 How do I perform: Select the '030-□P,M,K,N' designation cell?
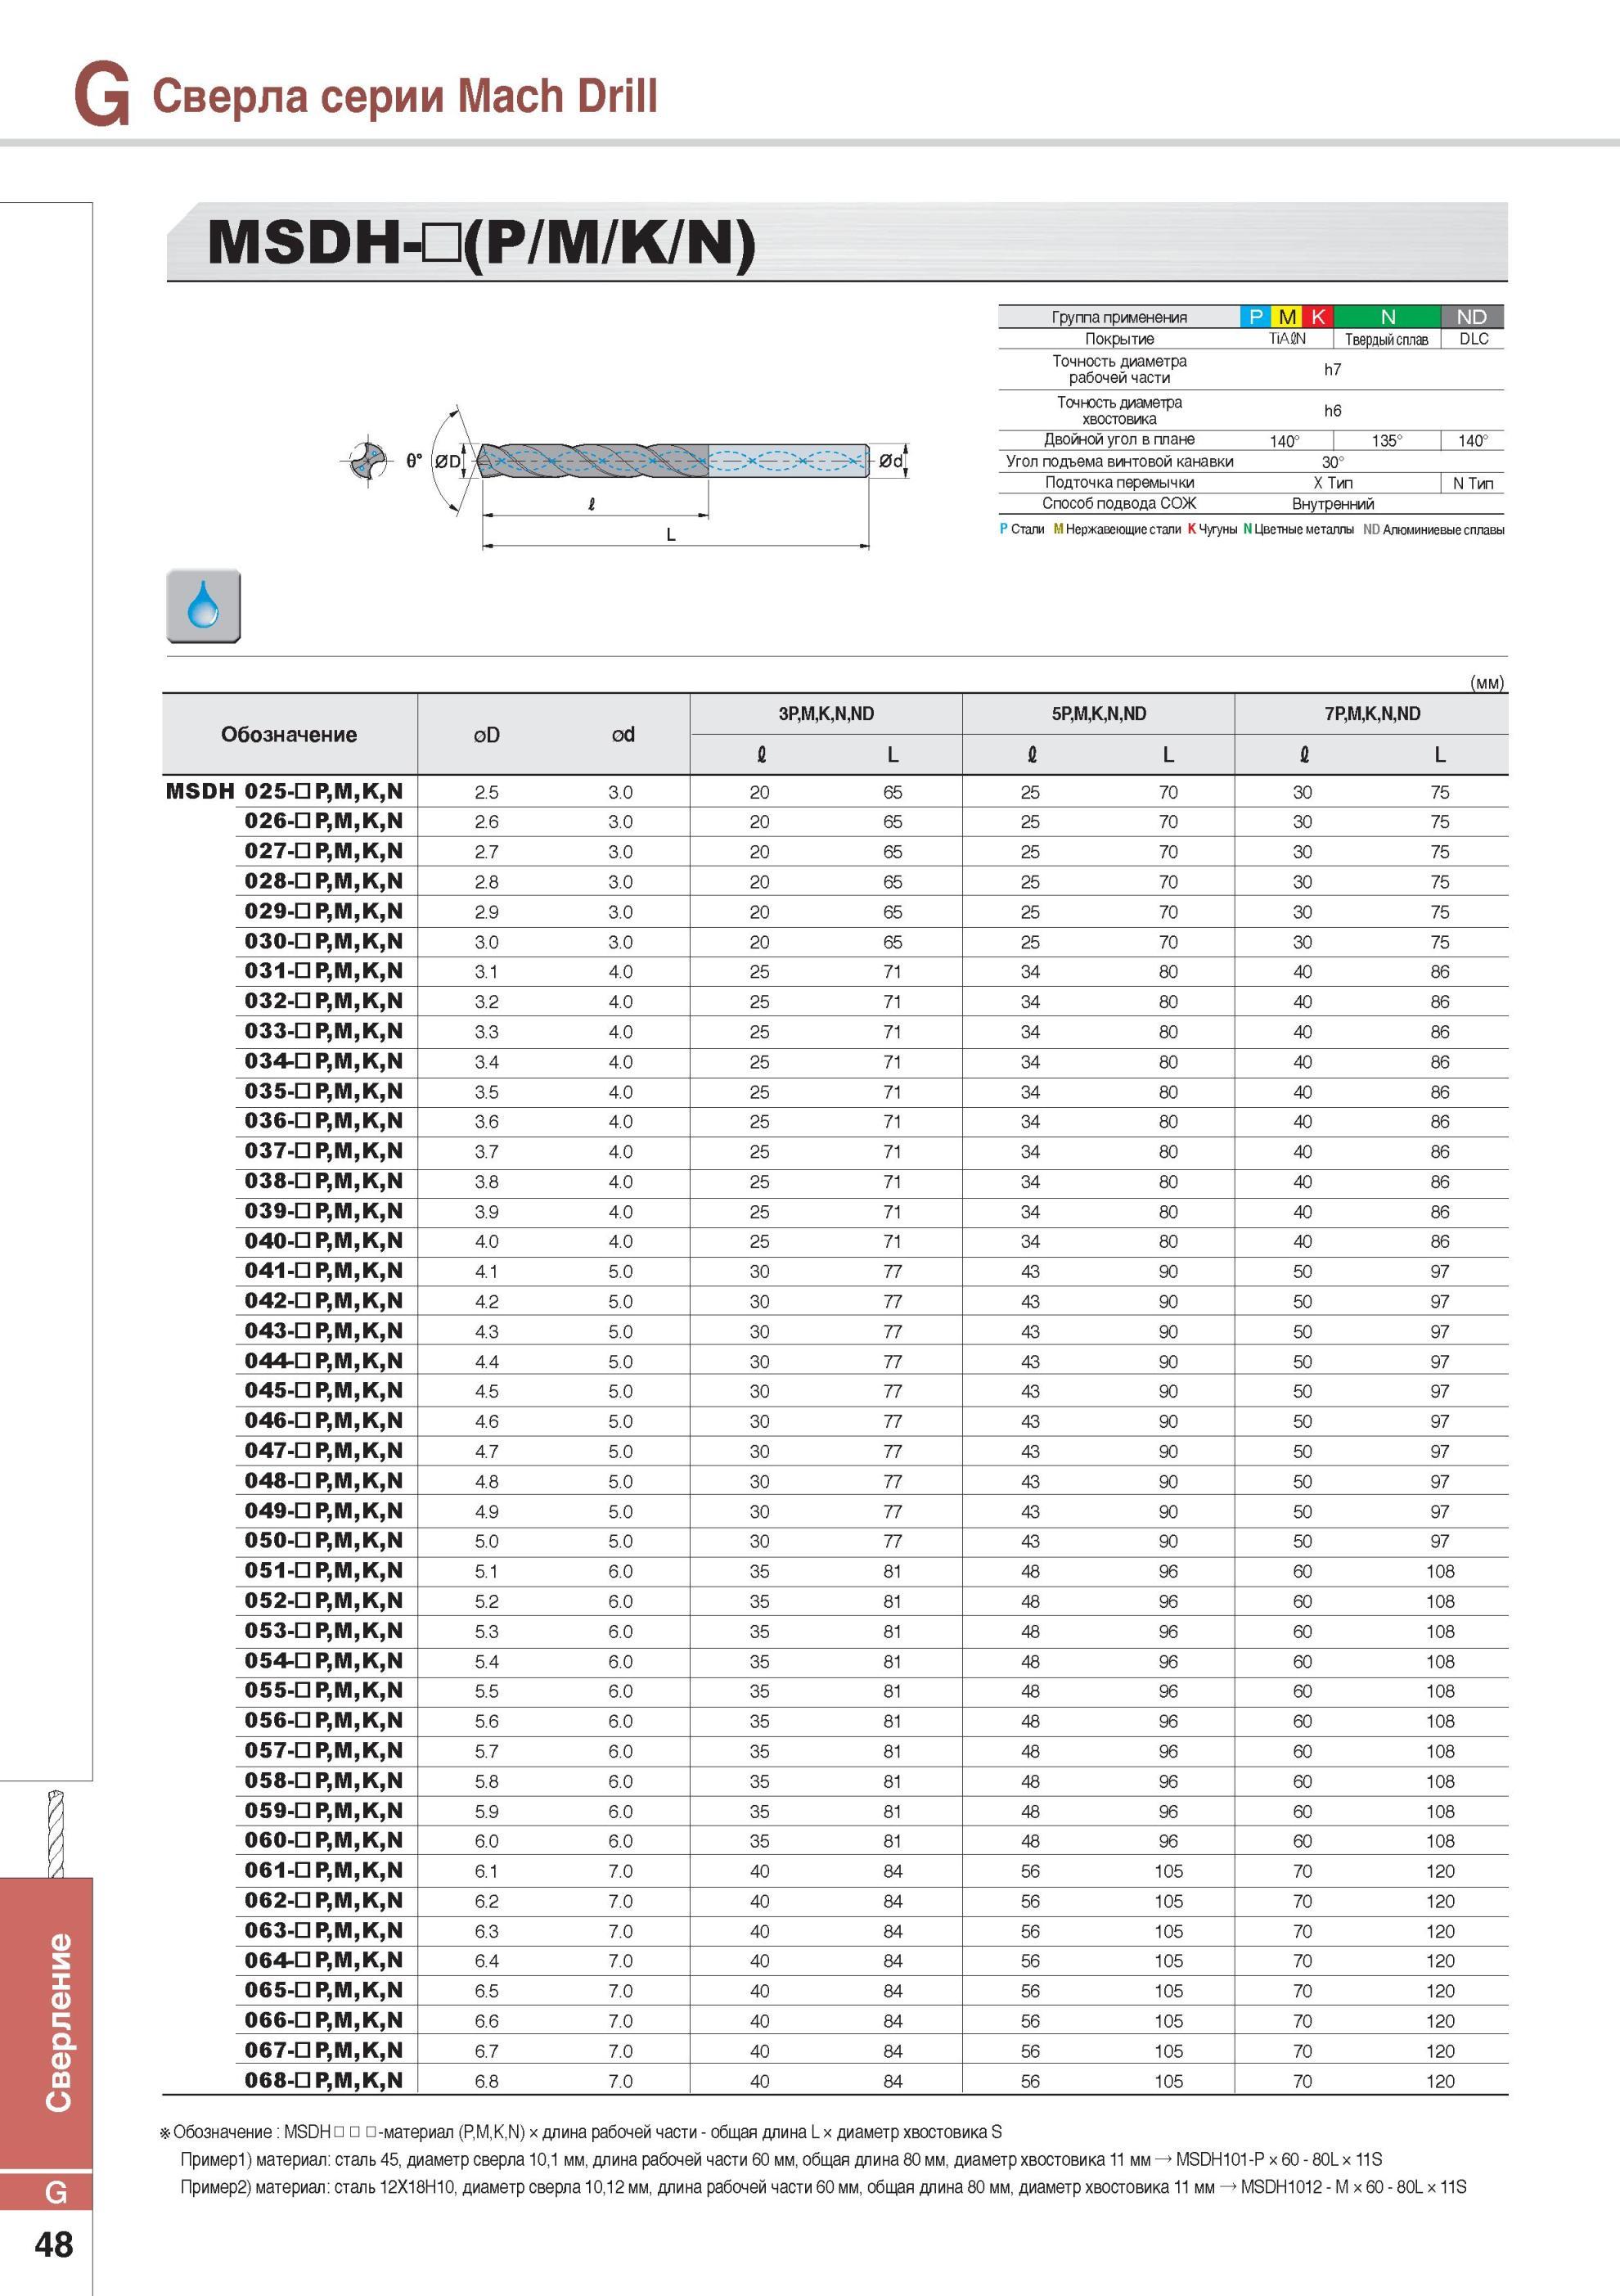tap(324, 941)
